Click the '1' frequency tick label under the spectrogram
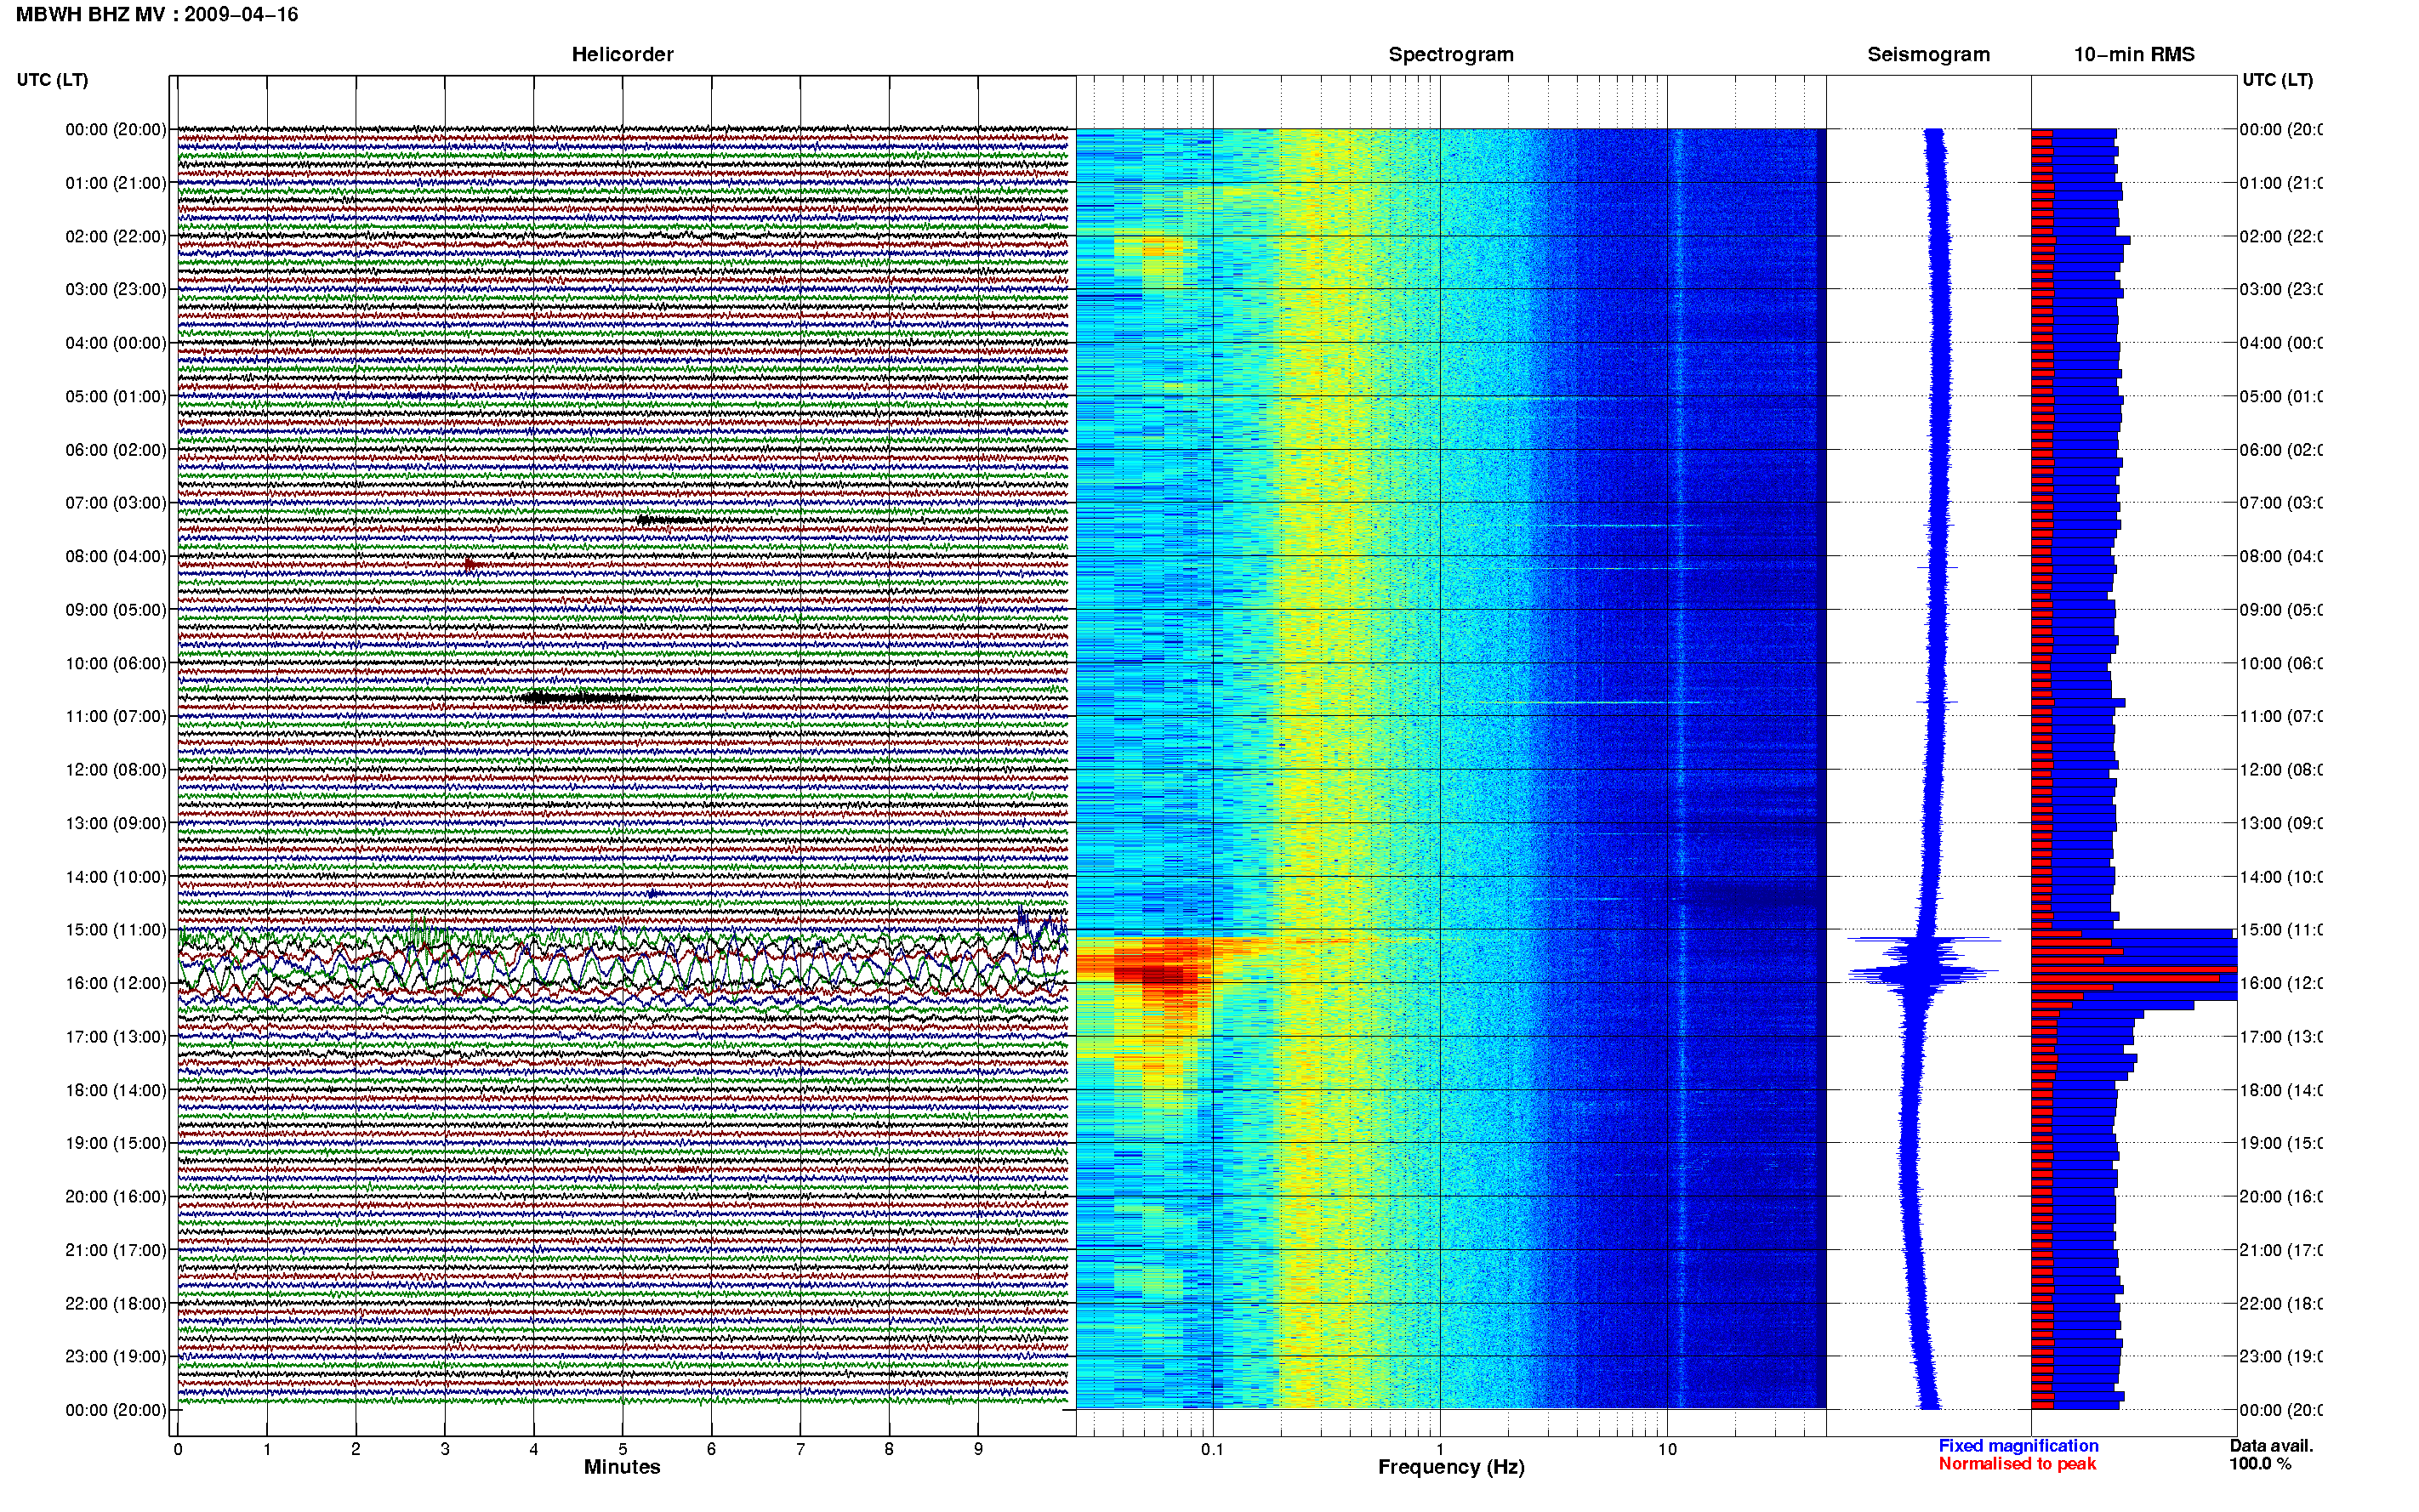2419x1512 pixels. click(x=1440, y=1449)
